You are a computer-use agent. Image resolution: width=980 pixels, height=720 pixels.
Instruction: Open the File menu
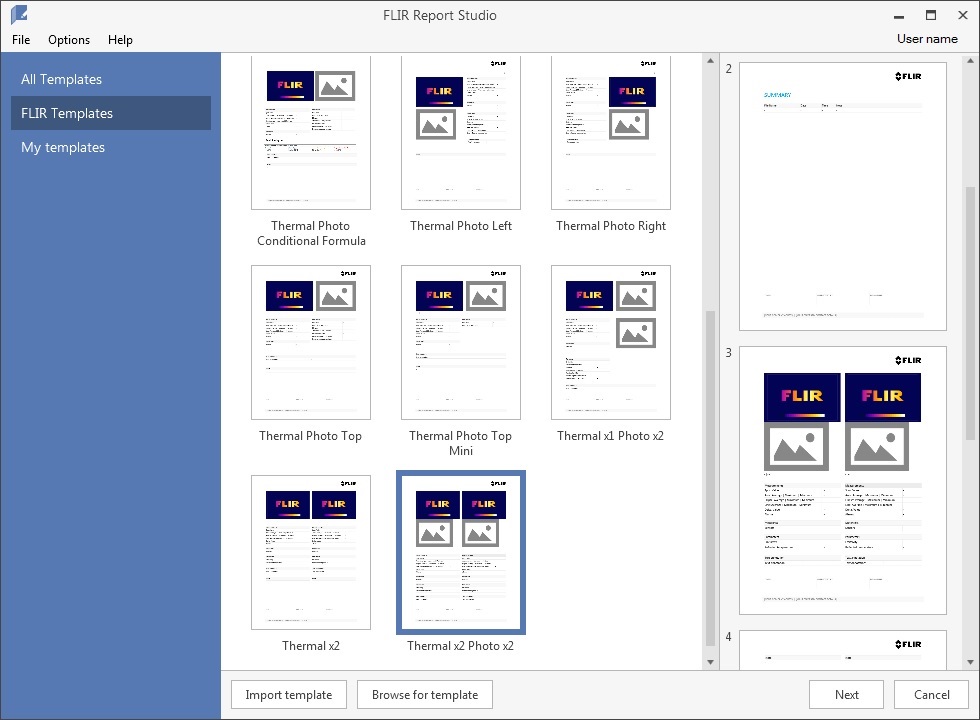[x=20, y=40]
